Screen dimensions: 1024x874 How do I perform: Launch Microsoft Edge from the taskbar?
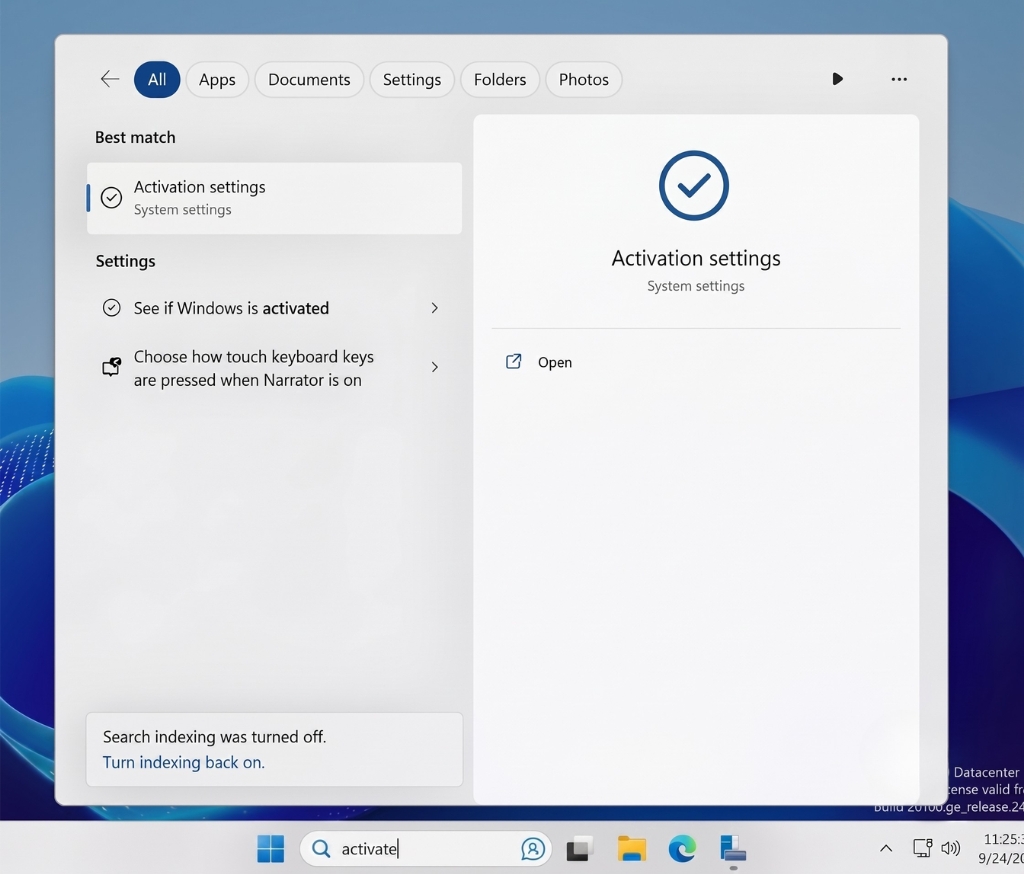point(682,849)
